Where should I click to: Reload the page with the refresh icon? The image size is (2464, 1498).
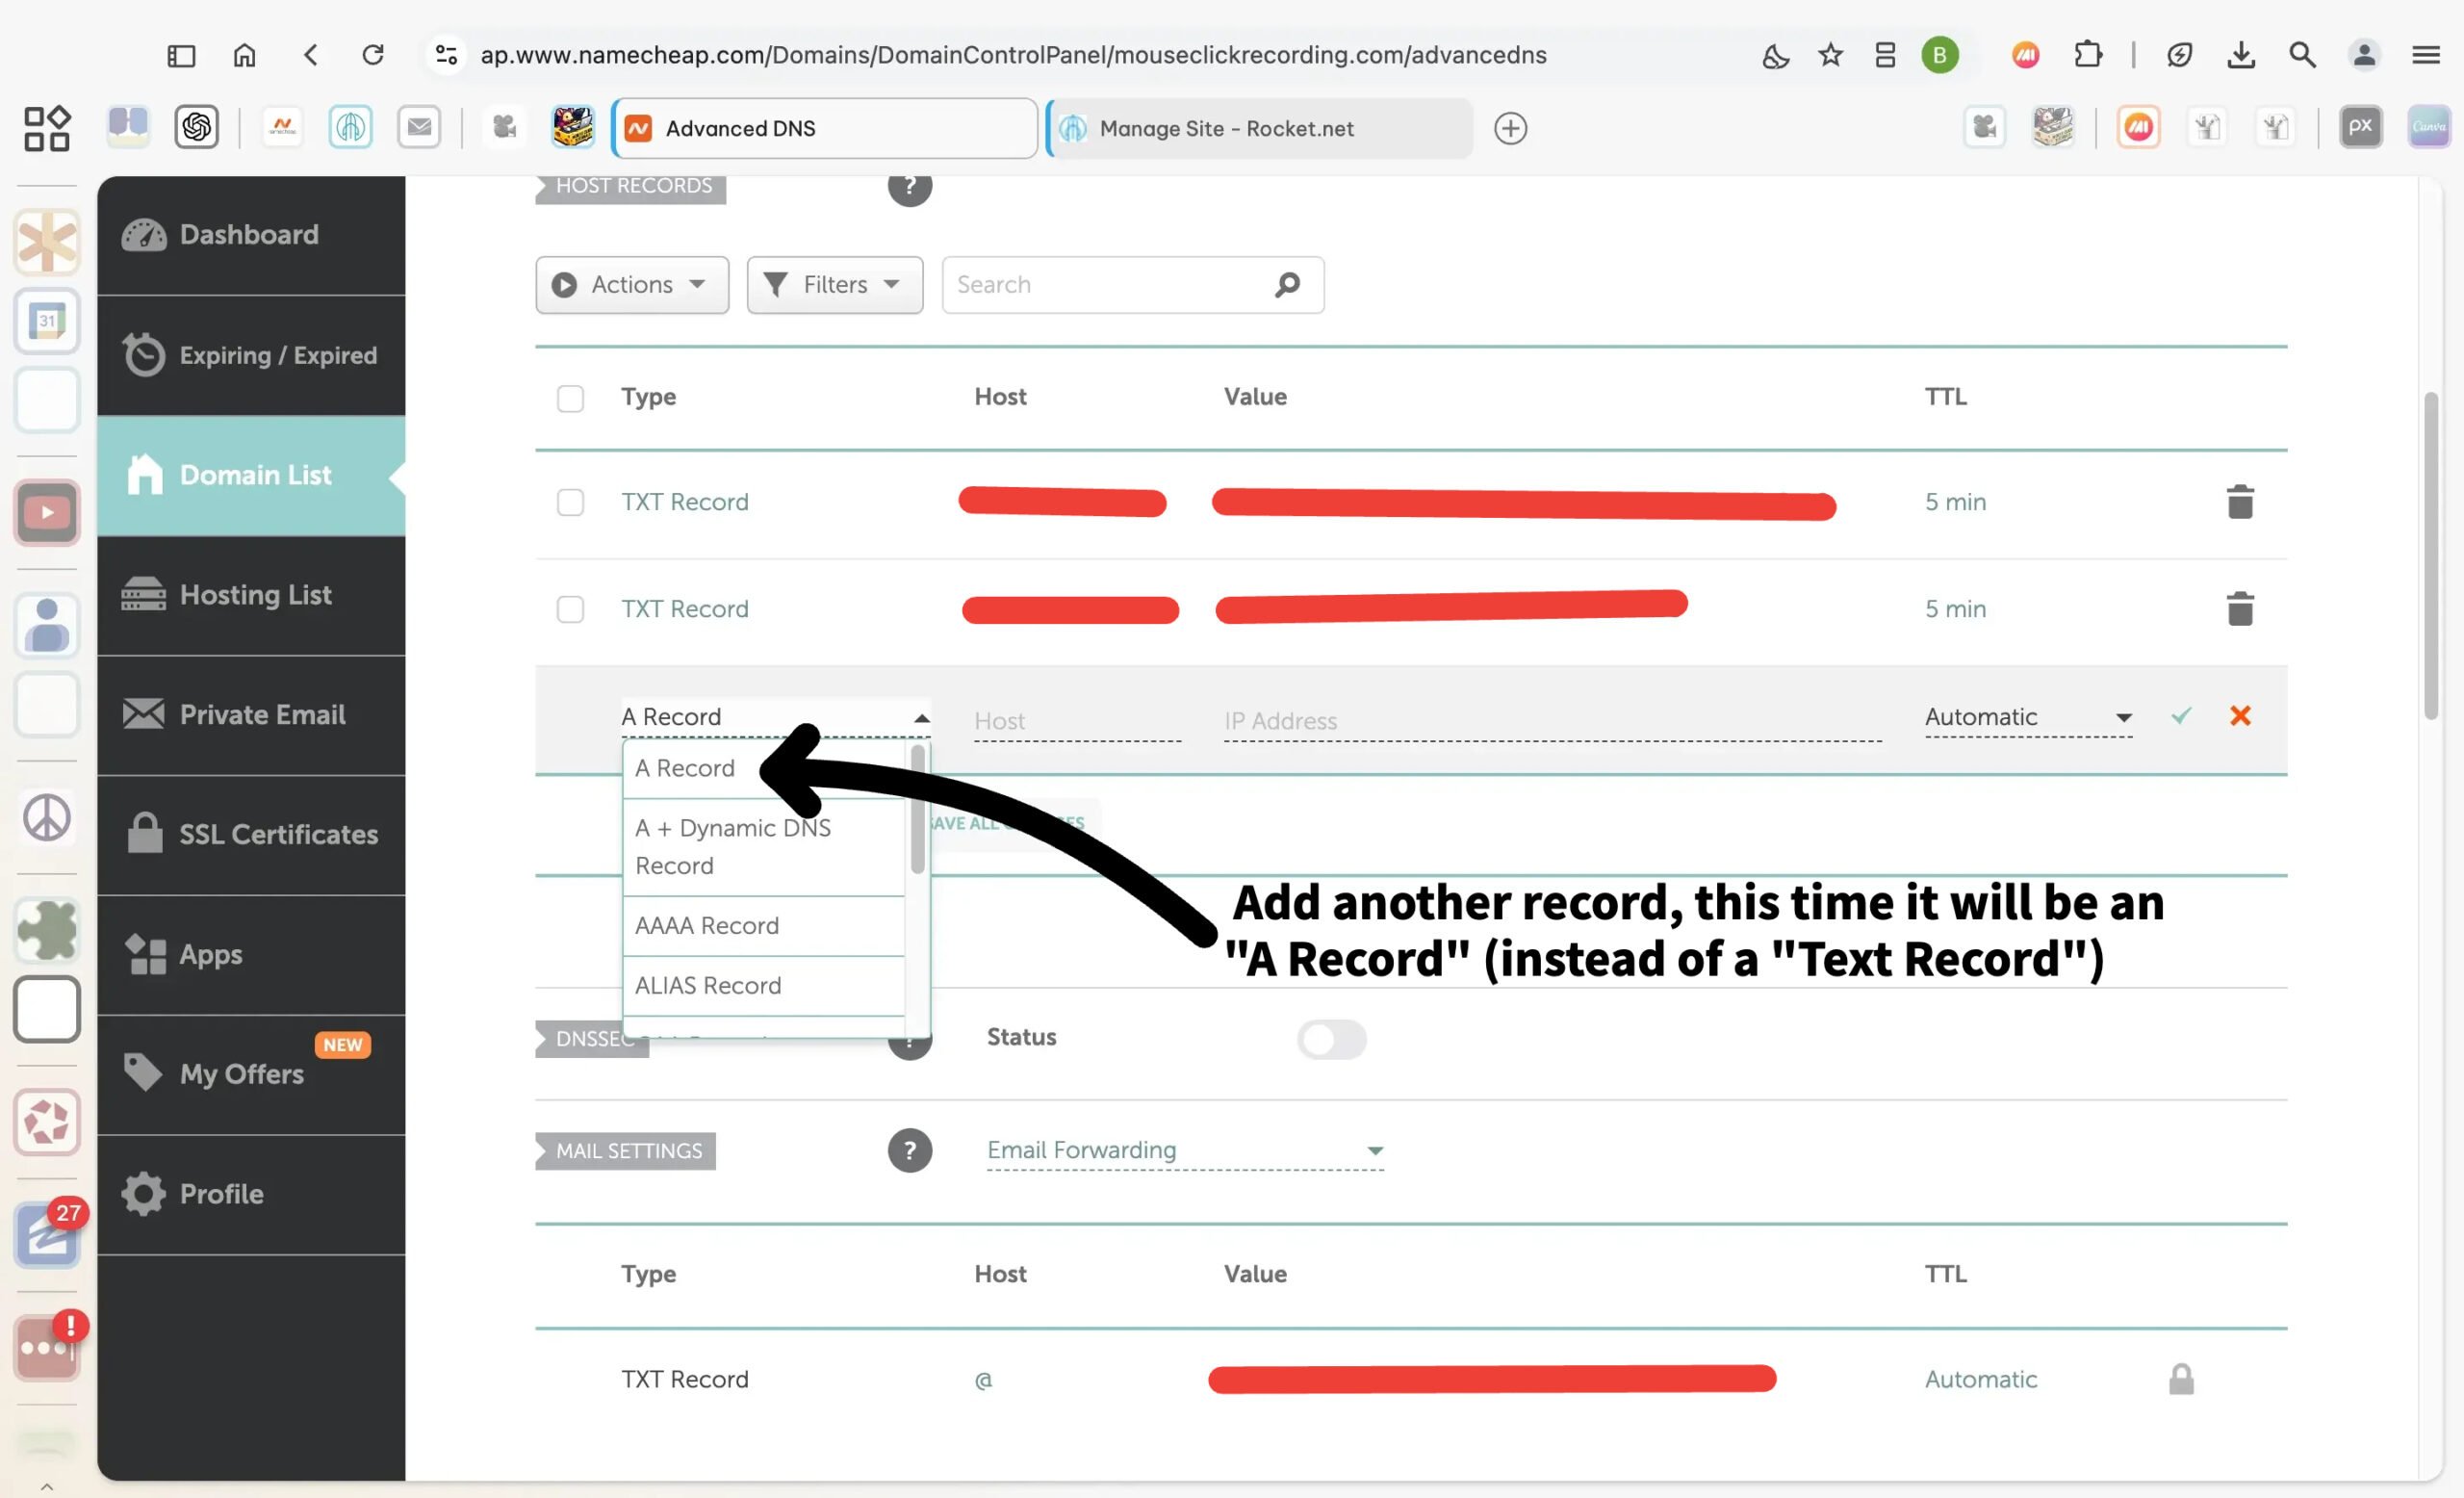[373, 55]
